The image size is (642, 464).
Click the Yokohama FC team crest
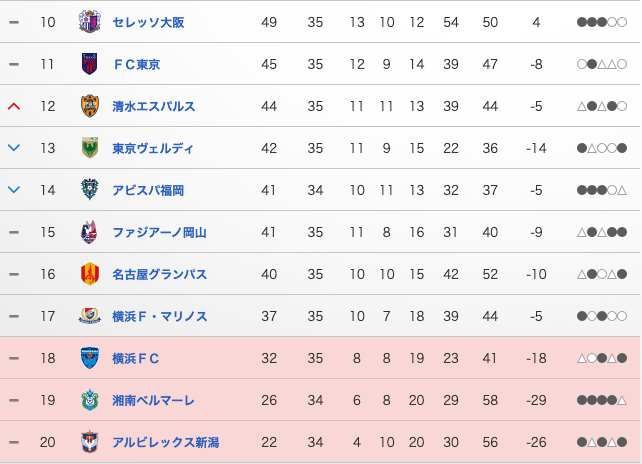click(x=90, y=358)
